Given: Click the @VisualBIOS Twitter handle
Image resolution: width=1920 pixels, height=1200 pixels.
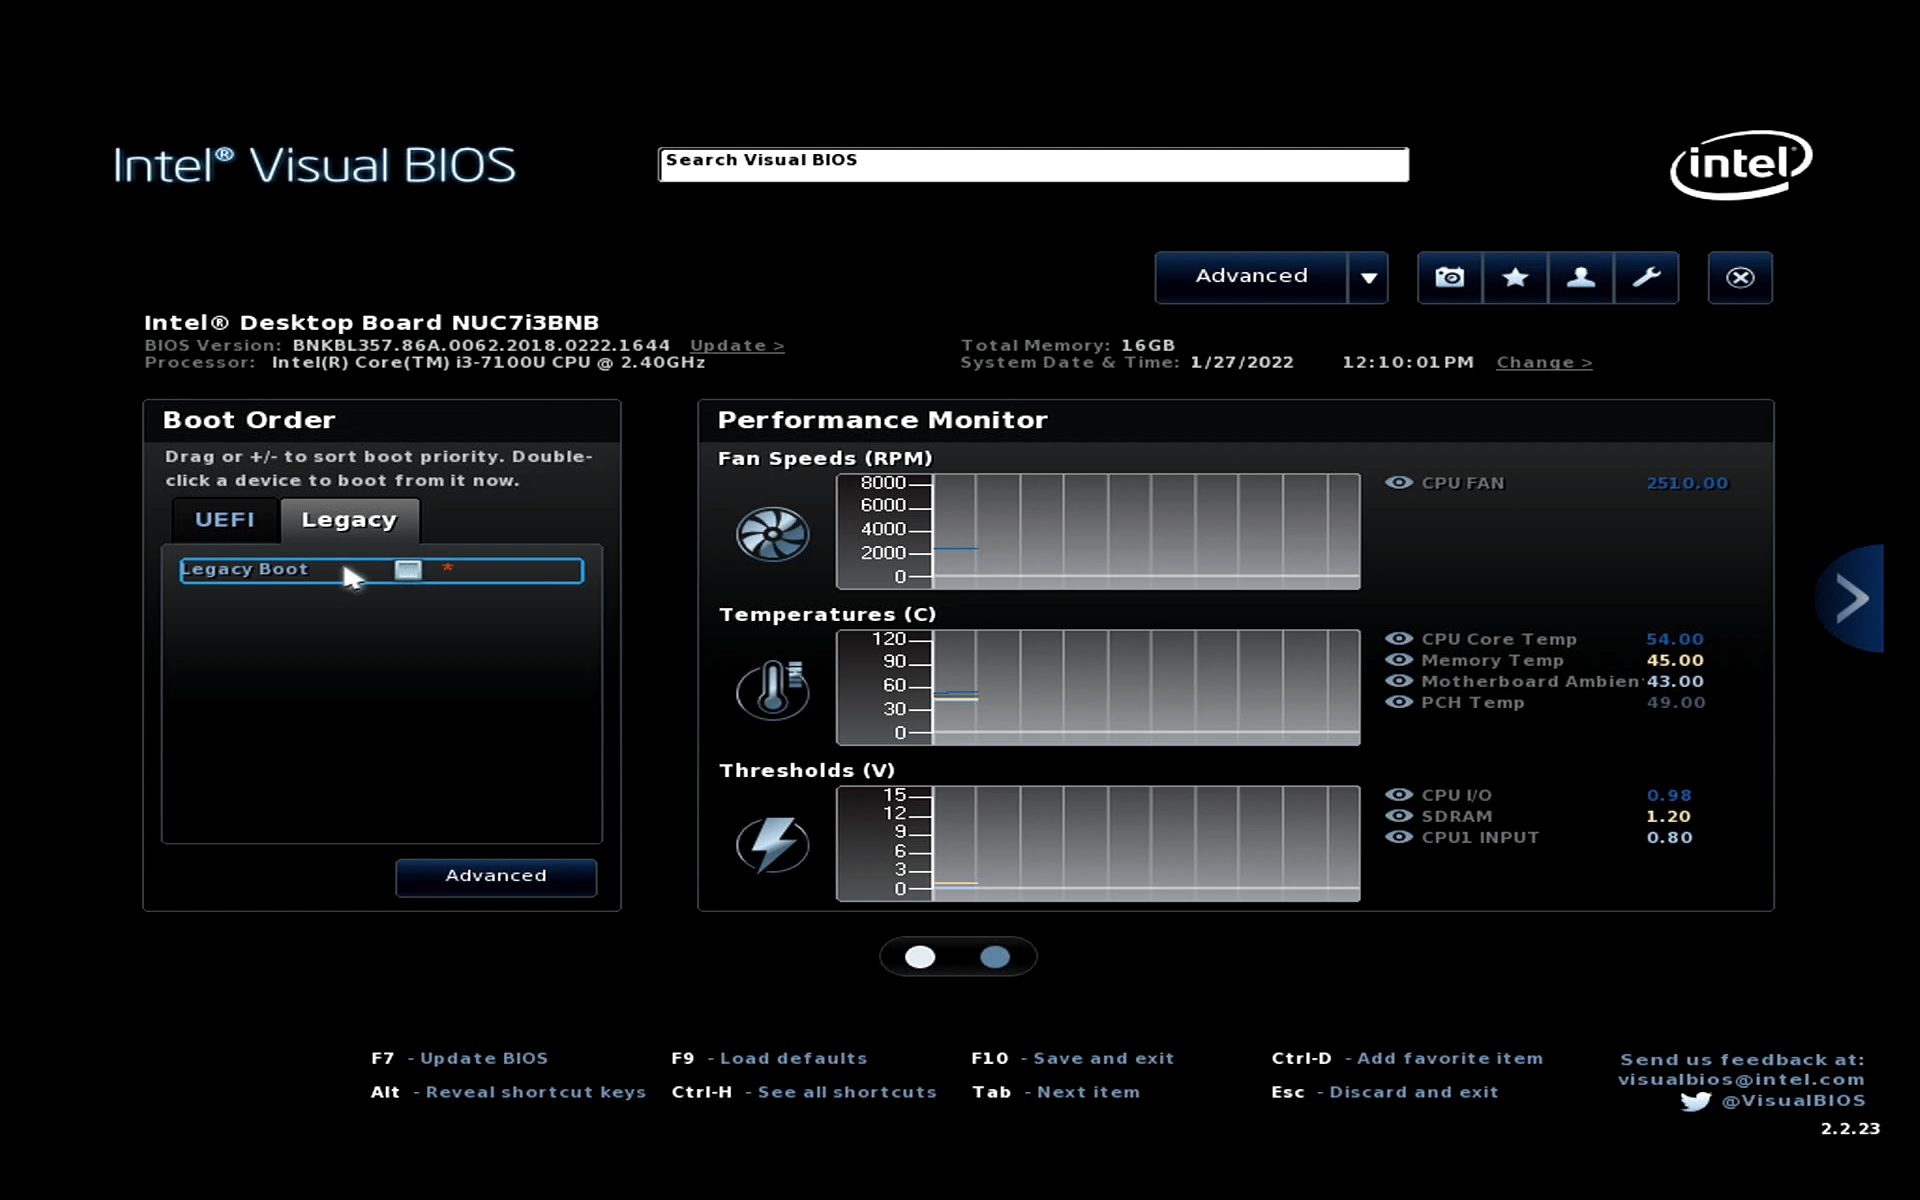Looking at the screenshot, I should pyautogui.click(x=1793, y=1101).
